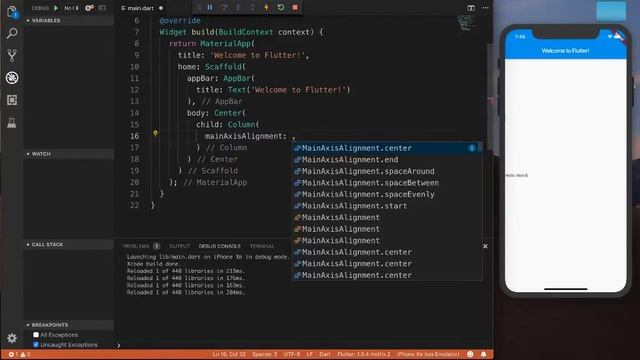Viewport: 640px width, 360px height.
Task: Show details for the selected suggestion info icon
Action: coord(472,148)
